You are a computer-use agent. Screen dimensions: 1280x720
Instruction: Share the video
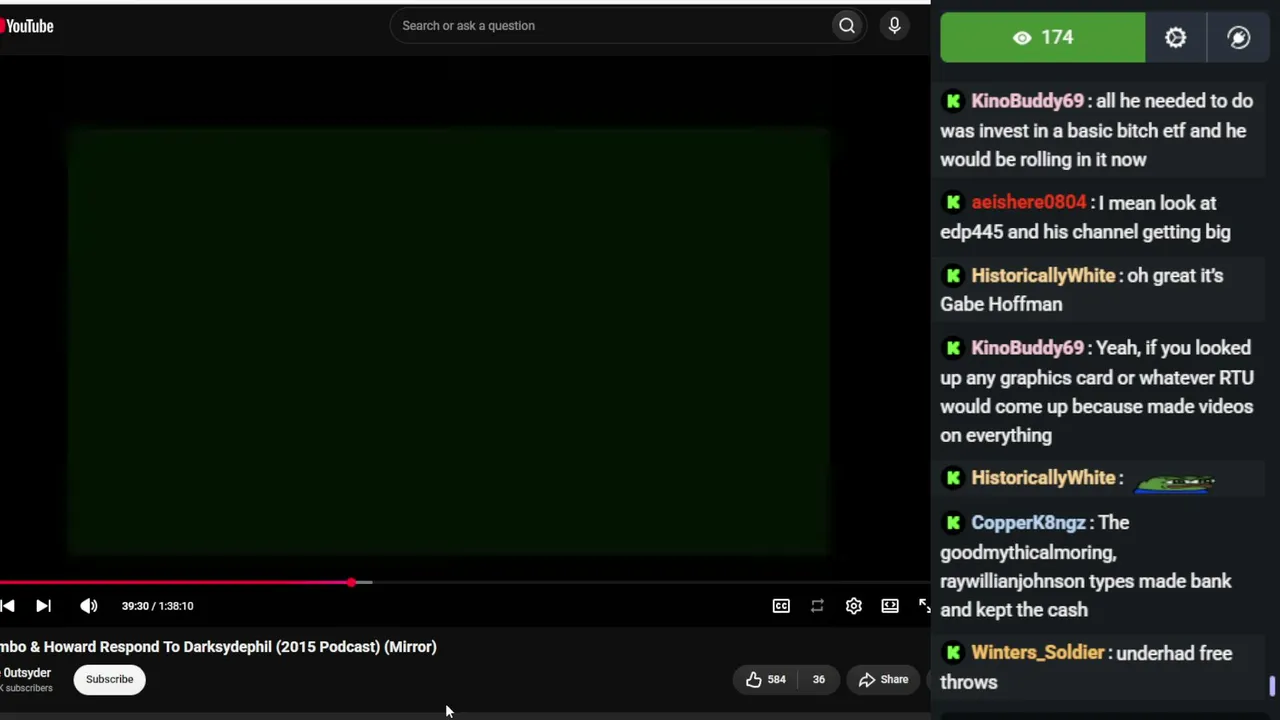(883, 680)
